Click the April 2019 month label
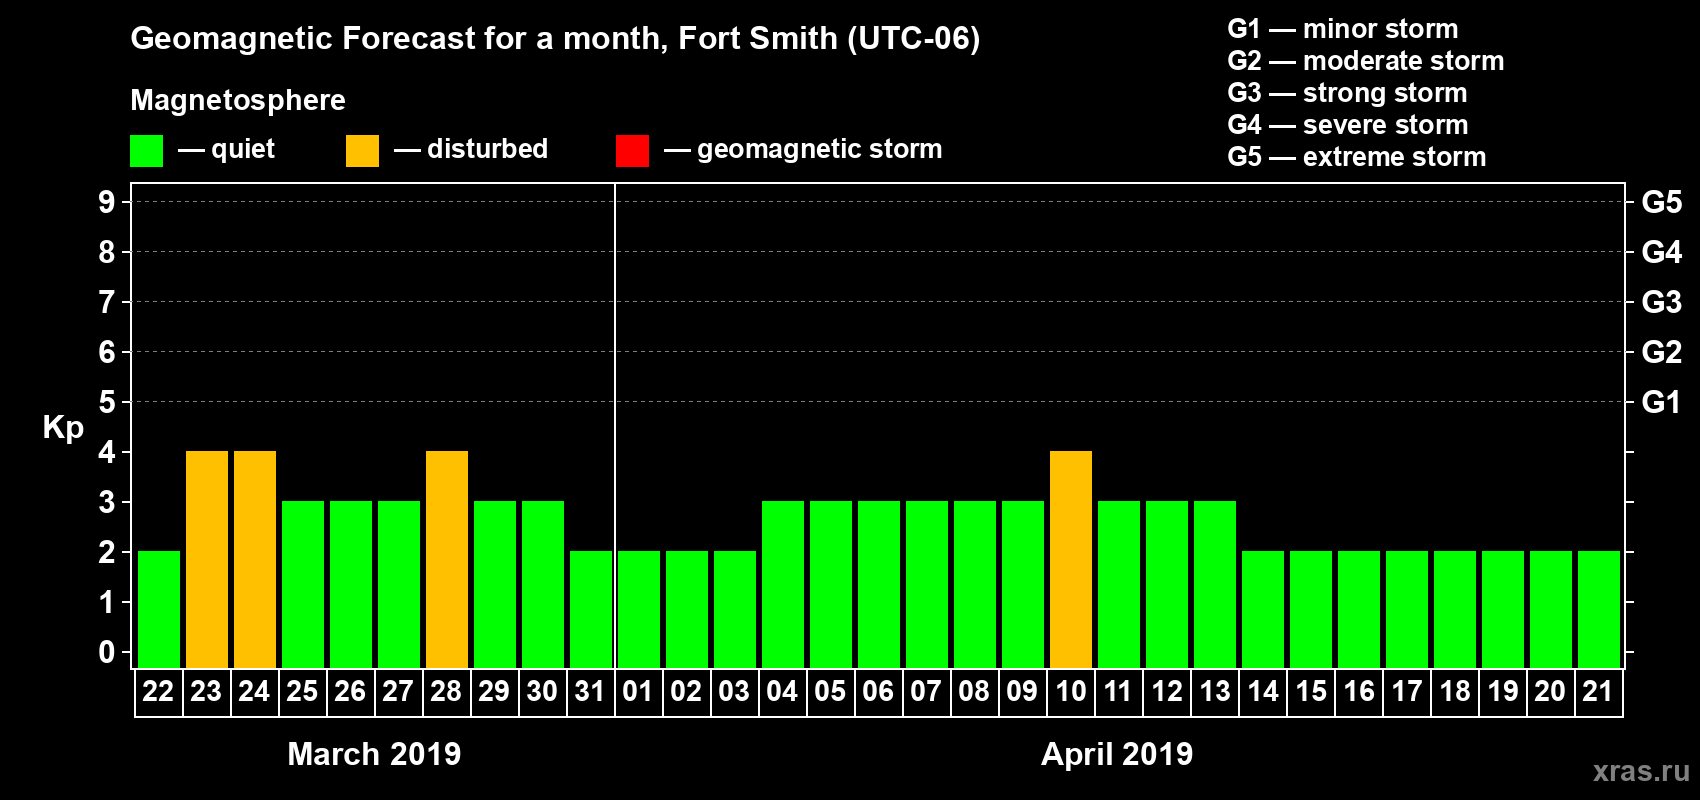This screenshot has width=1700, height=800. (1117, 754)
